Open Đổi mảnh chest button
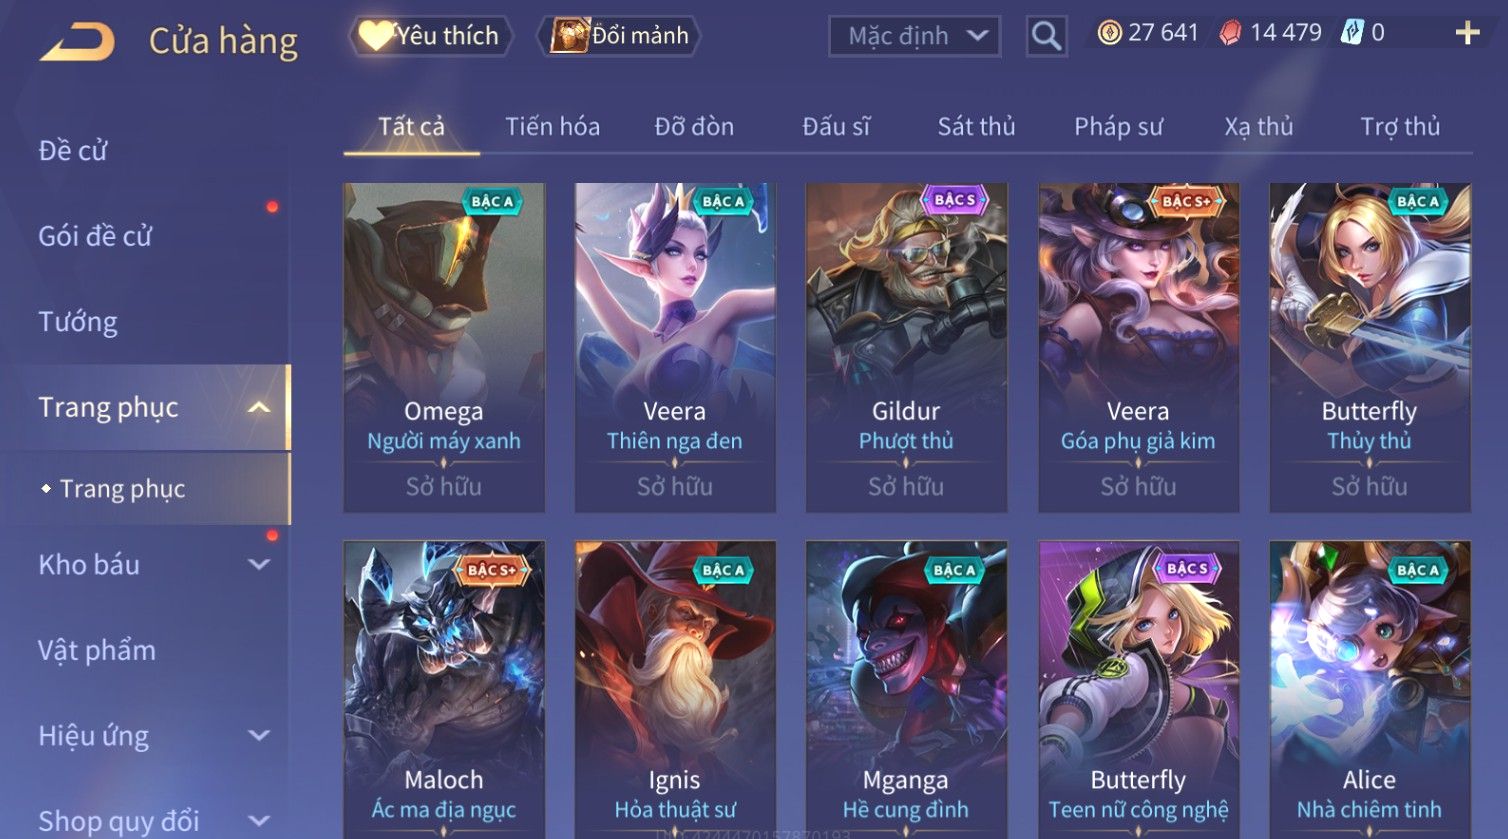Image resolution: width=1508 pixels, height=839 pixels. click(x=619, y=36)
